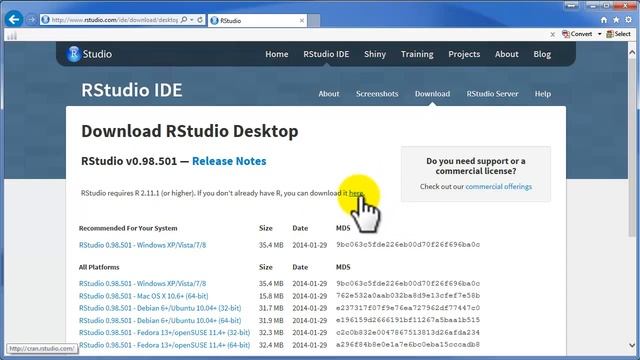Download Fedora 13+/openSUSE 11.4+ (32-bit) build
The width and height of the screenshot is (640, 360).
tap(164, 333)
